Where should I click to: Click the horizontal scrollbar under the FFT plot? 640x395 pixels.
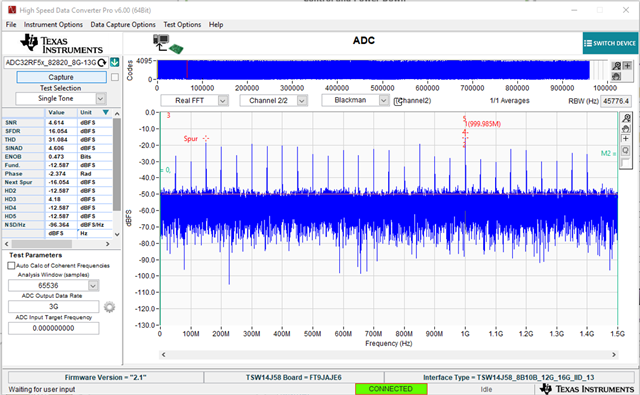coord(388,355)
